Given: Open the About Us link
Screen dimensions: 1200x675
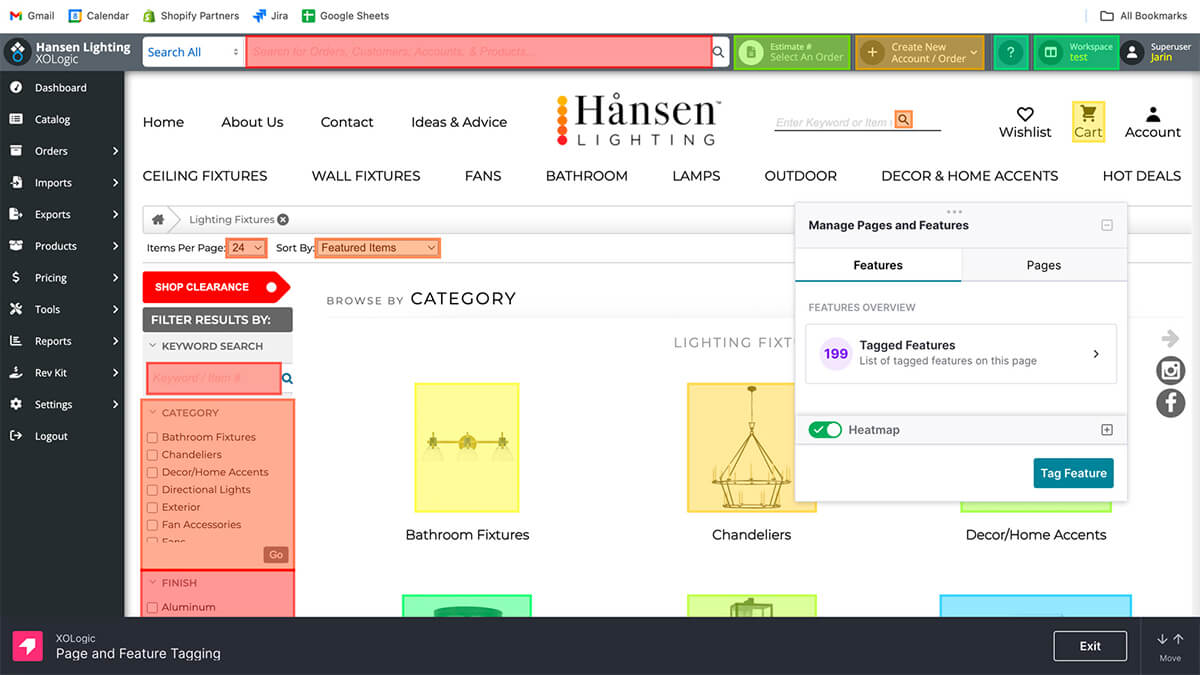Looking at the screenshot, I should tap(252, 122).
